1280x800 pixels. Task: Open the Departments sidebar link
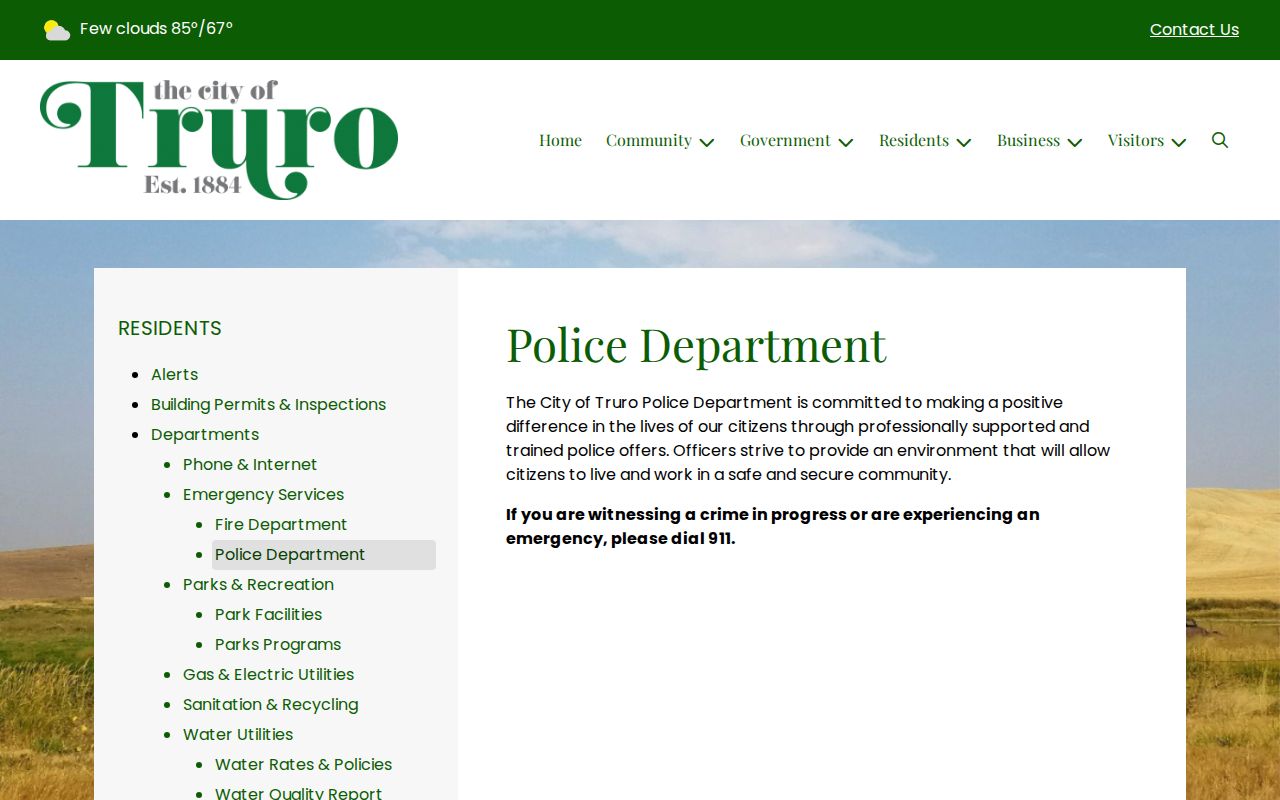coord(205,434)
